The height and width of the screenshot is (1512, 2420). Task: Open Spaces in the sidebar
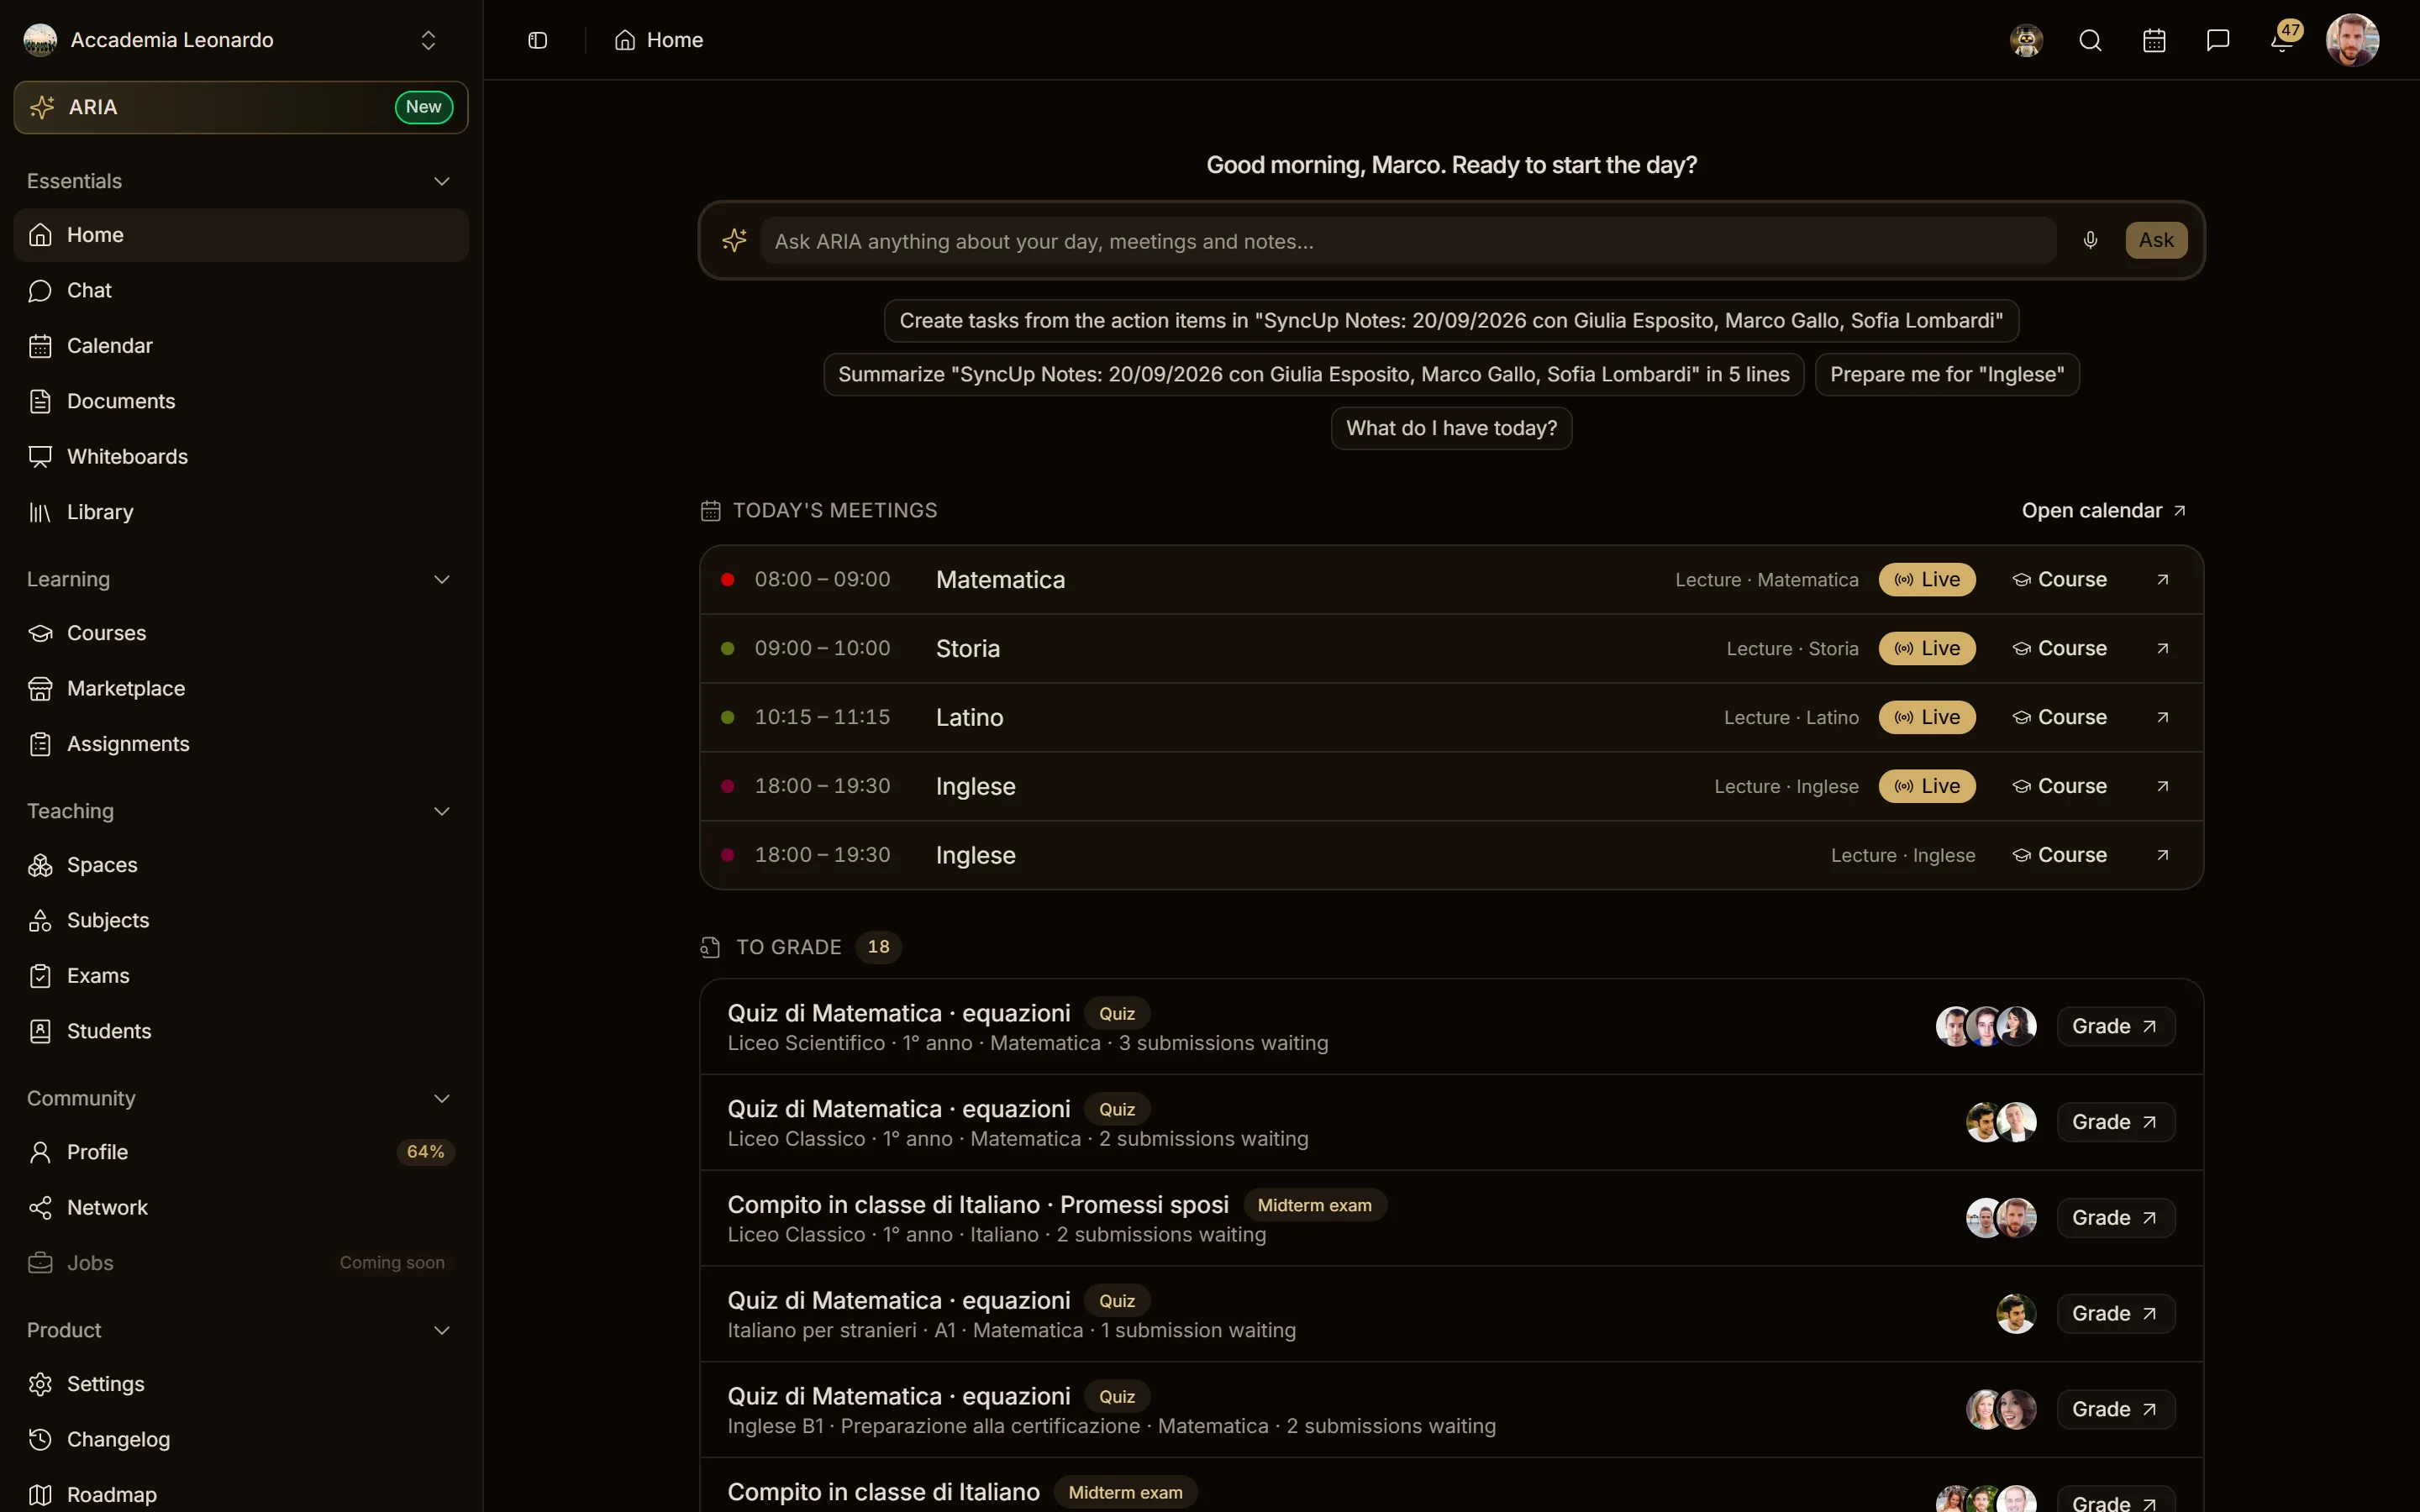(x=241, y=865)
